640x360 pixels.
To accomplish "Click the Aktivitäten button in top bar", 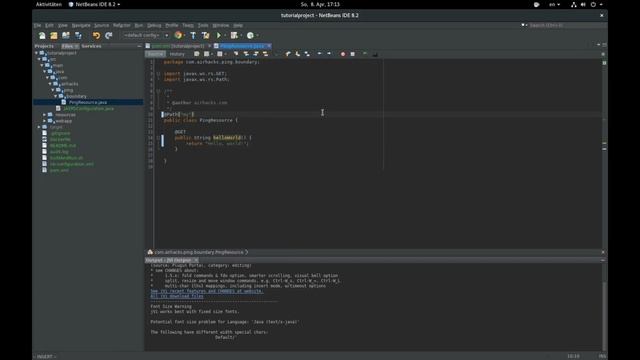I will [49, 4].
